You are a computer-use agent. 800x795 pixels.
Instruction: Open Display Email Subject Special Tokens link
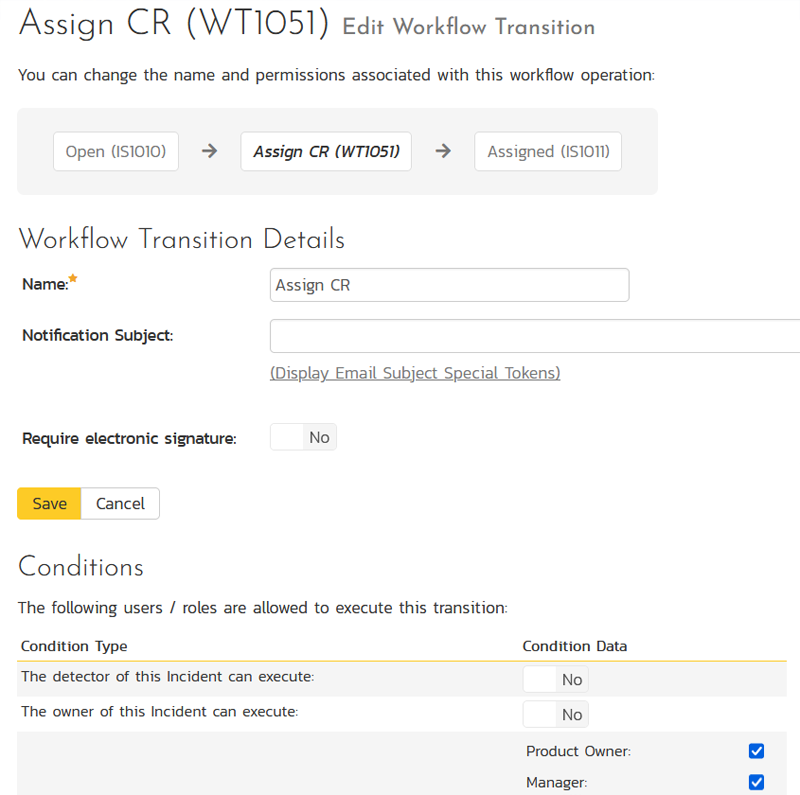click(415, 373)
